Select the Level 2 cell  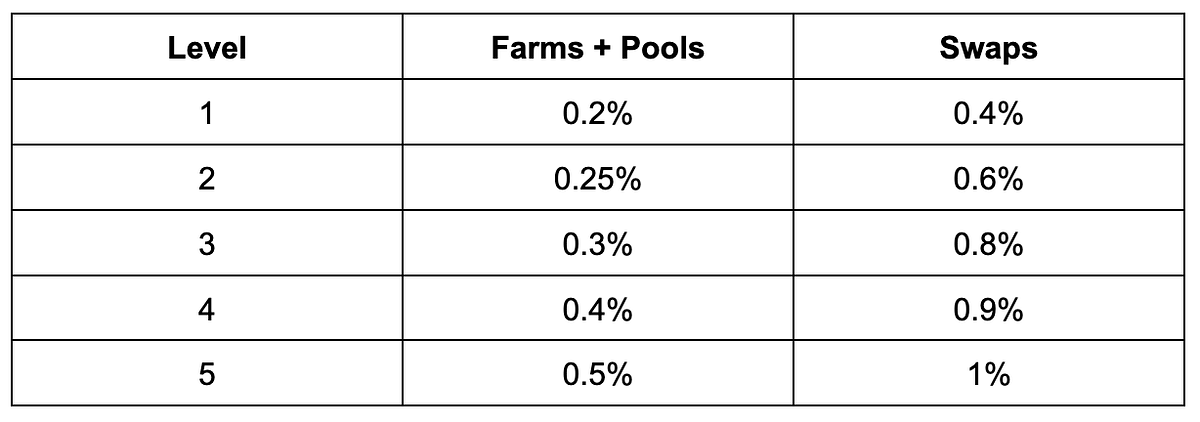point(207,179)
